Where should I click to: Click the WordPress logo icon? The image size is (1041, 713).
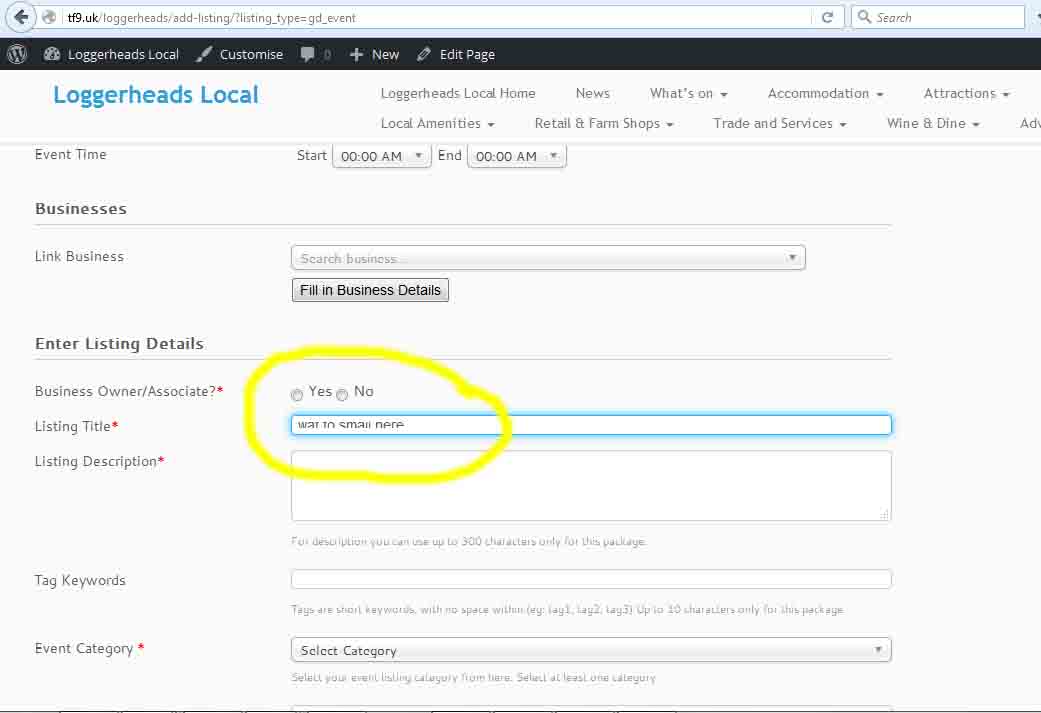(x=17, y=54)
